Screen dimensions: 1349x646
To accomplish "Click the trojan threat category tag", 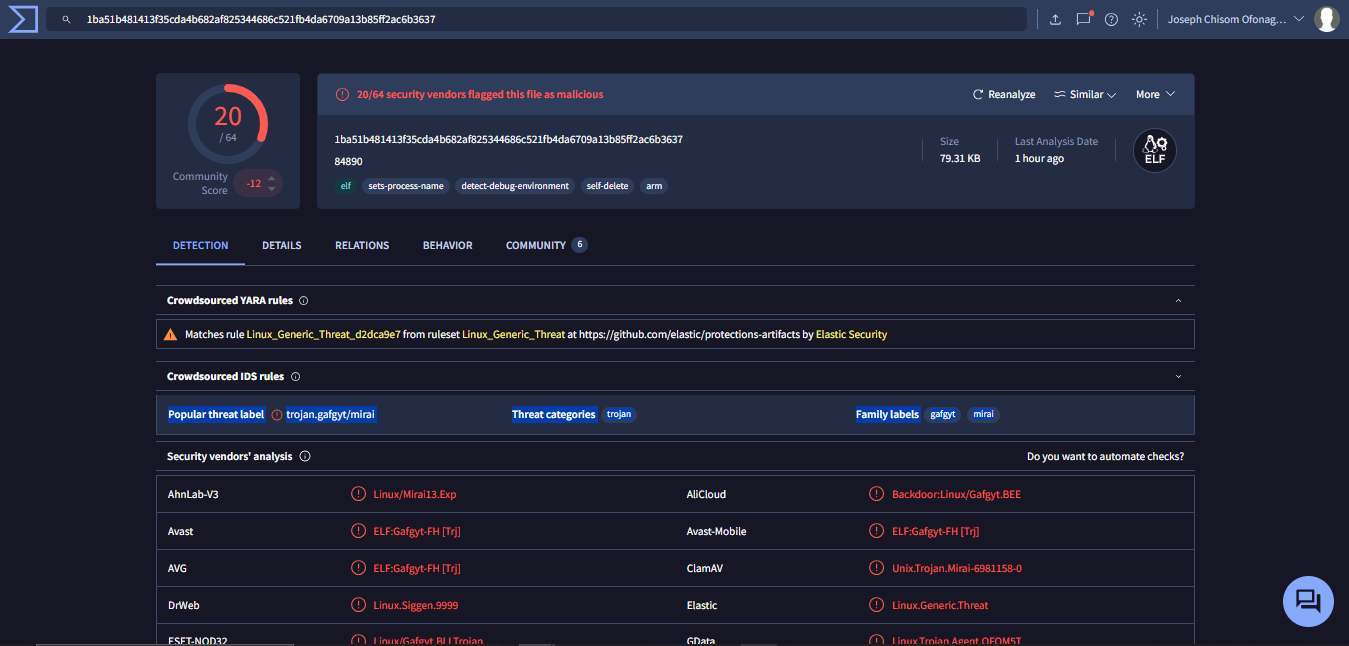I will (619, 414).
